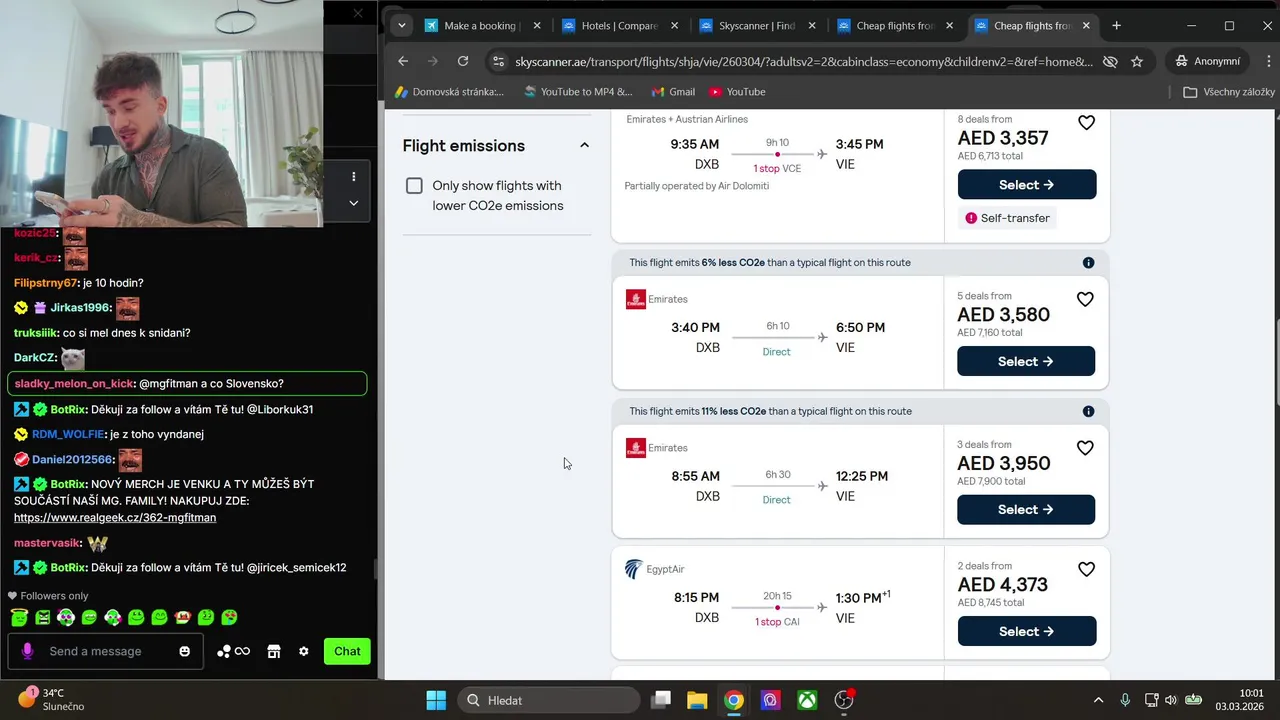The width and height of the screenshot is (1280, 720).
Task: Open info icon for 11% less CO2e banner
Action: [1088, 411]
